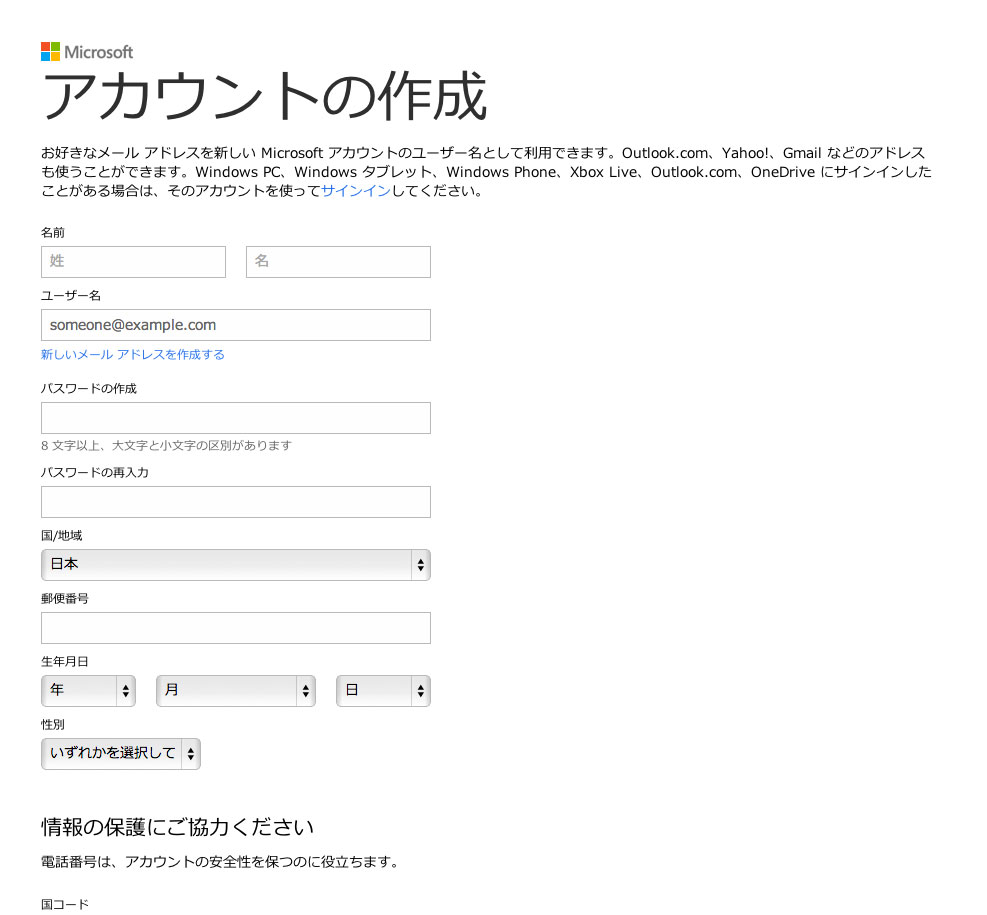
Task: Focus the 姓 last name field
Action: coord(133,262)
